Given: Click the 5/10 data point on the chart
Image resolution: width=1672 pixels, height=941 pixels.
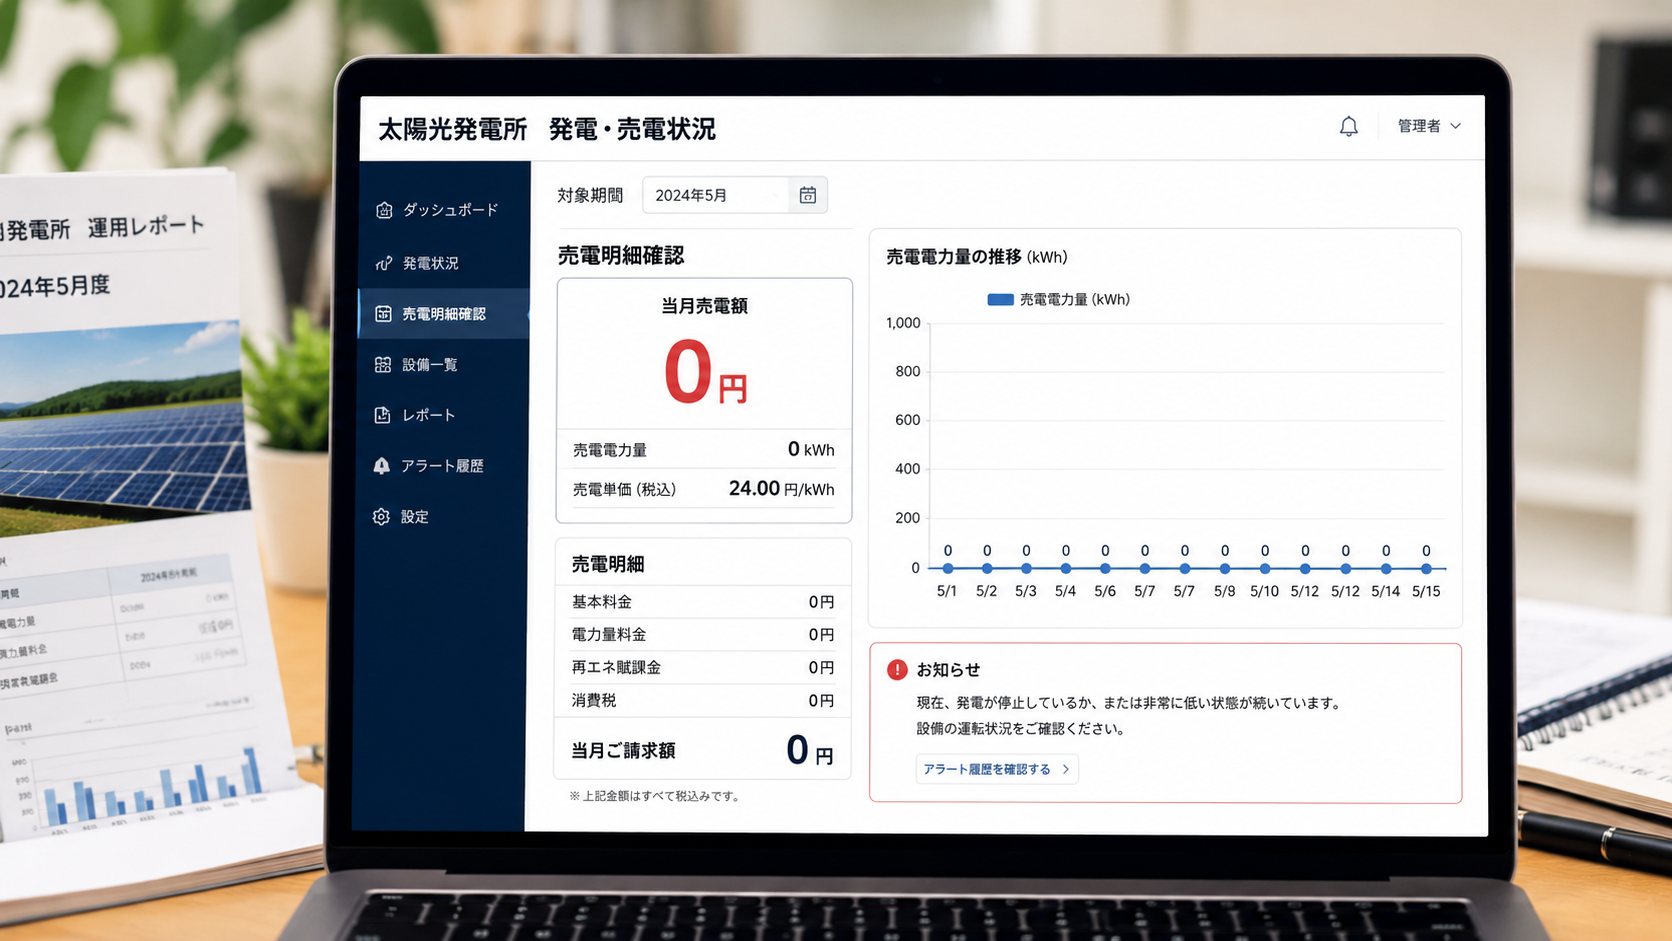Looking at the screenshot, I should tap(1265, 568).
